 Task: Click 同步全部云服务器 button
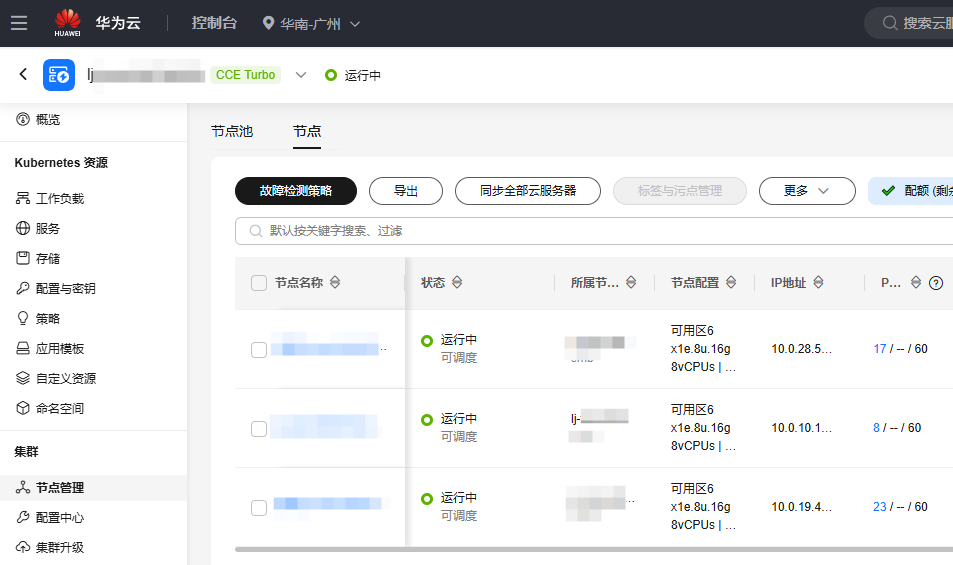pos(528,191)
